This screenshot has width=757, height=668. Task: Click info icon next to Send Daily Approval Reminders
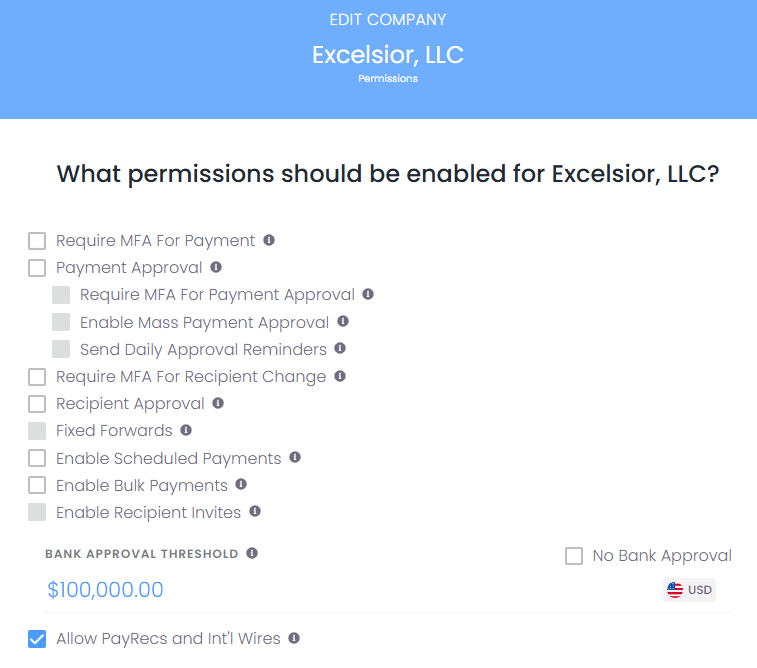340,349
